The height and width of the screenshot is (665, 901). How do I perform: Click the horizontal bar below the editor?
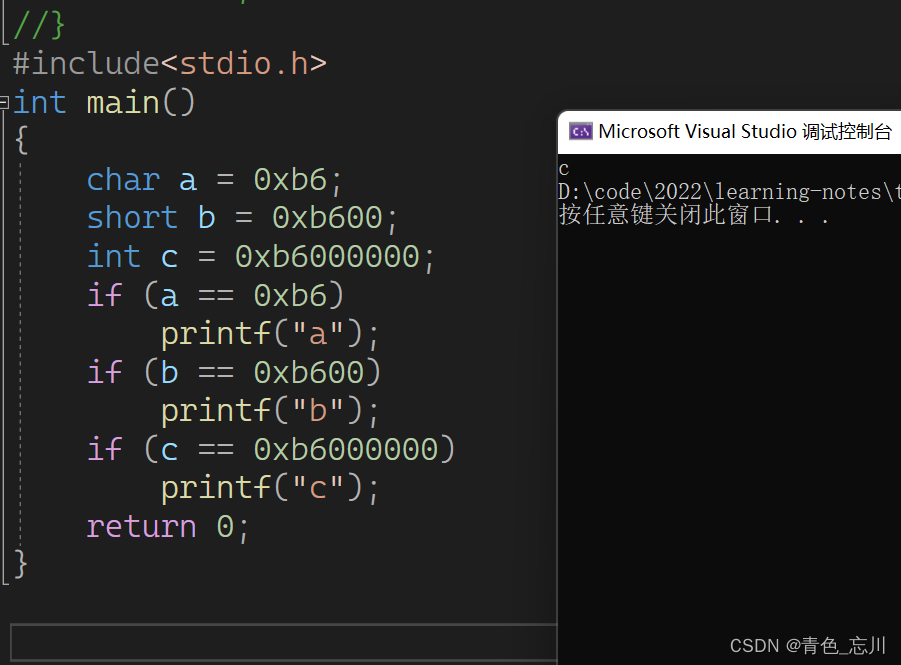click(282, 641)
